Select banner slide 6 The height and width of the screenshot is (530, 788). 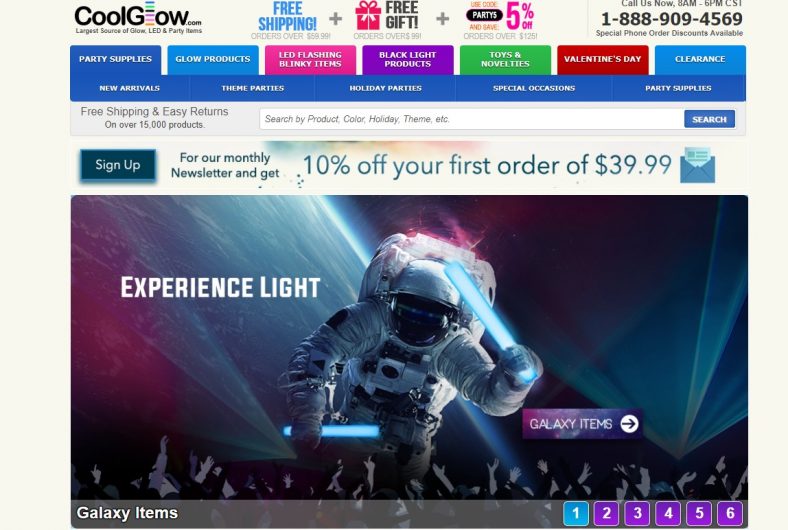coord(730,513)
